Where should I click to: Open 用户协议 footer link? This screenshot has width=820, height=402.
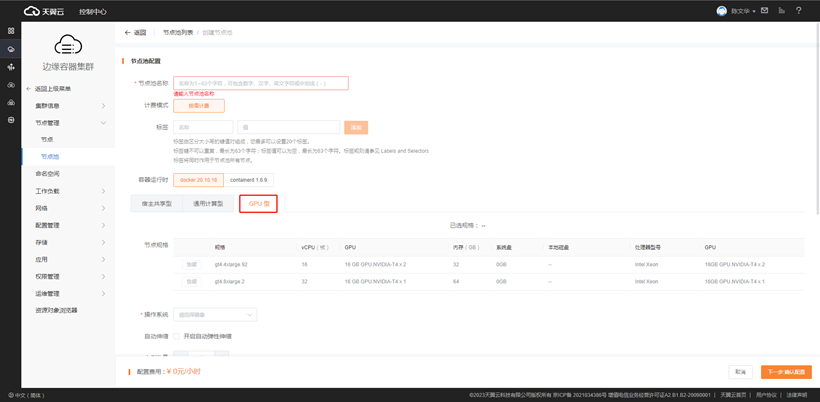766,395
